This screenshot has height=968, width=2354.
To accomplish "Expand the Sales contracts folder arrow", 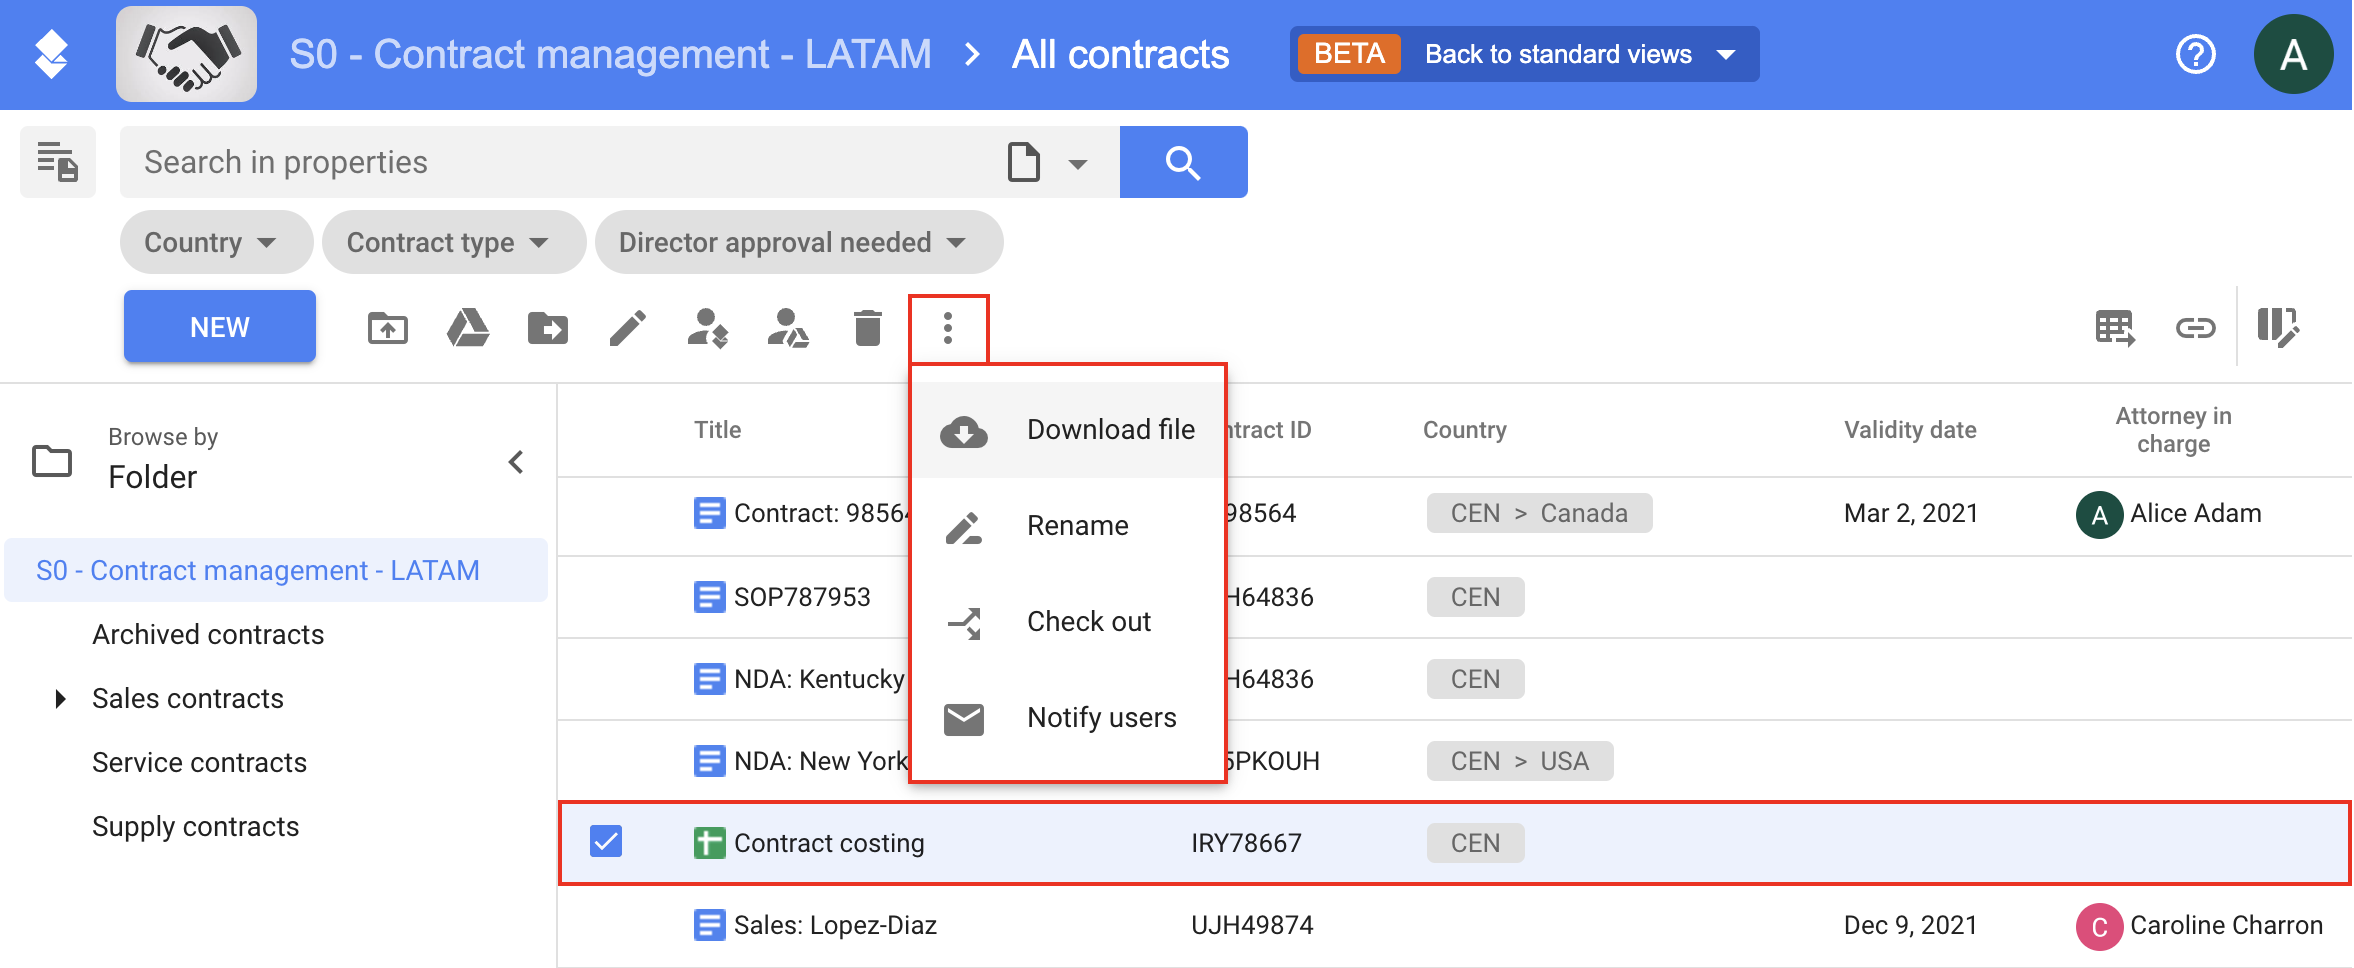I will (60, 699).
